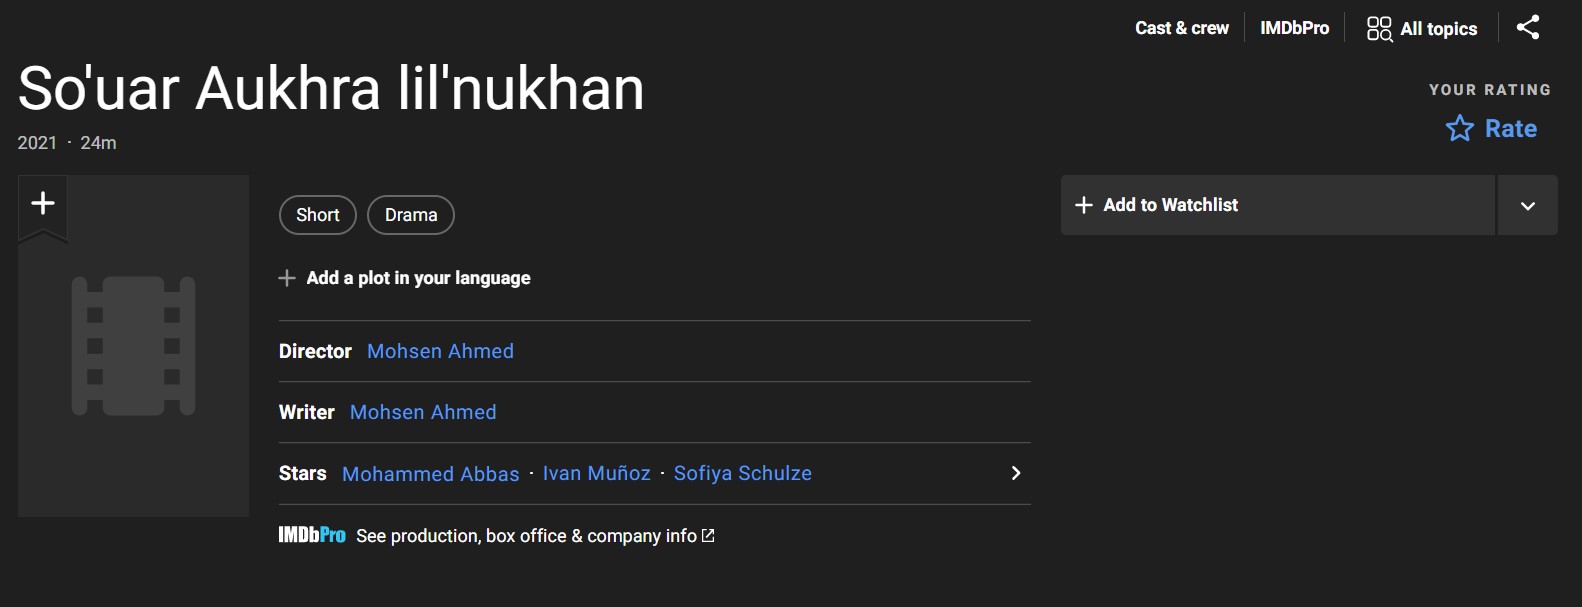Screen dimensions: 1582x607
Task: Open the Cast & crew page
Action: point(1181,29)
